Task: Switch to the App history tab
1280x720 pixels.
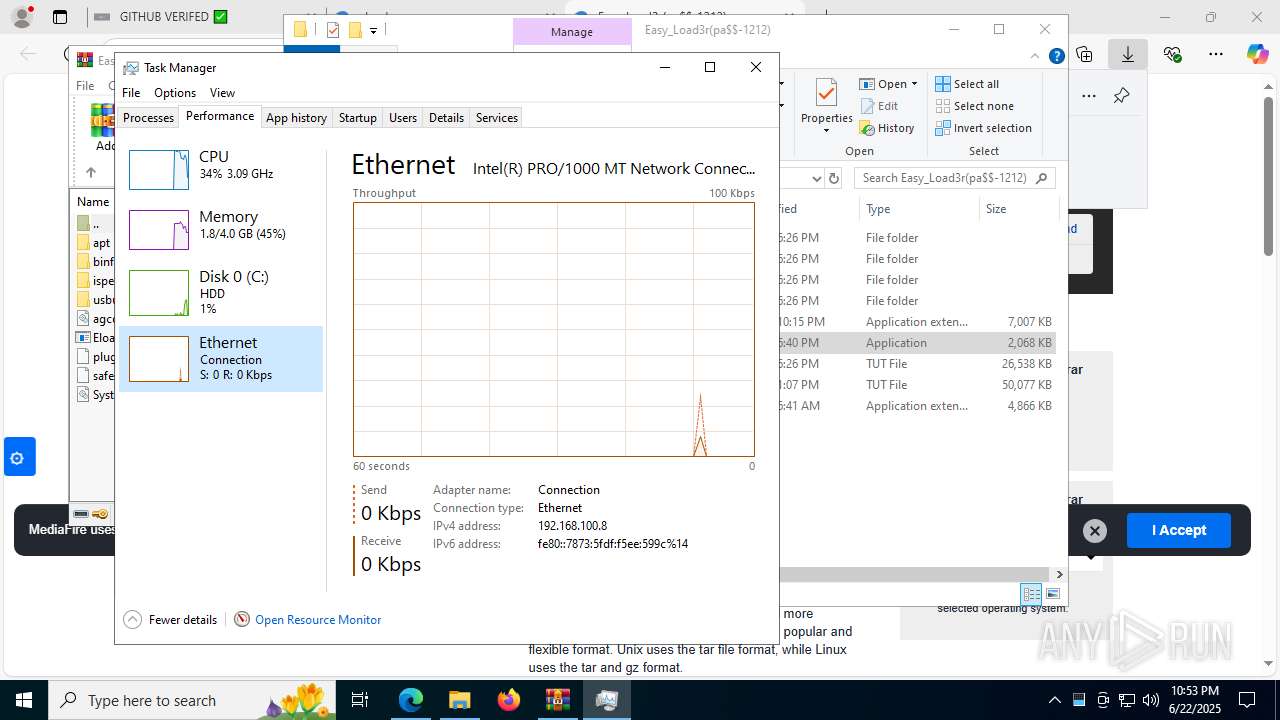Action: pos(296,118)
